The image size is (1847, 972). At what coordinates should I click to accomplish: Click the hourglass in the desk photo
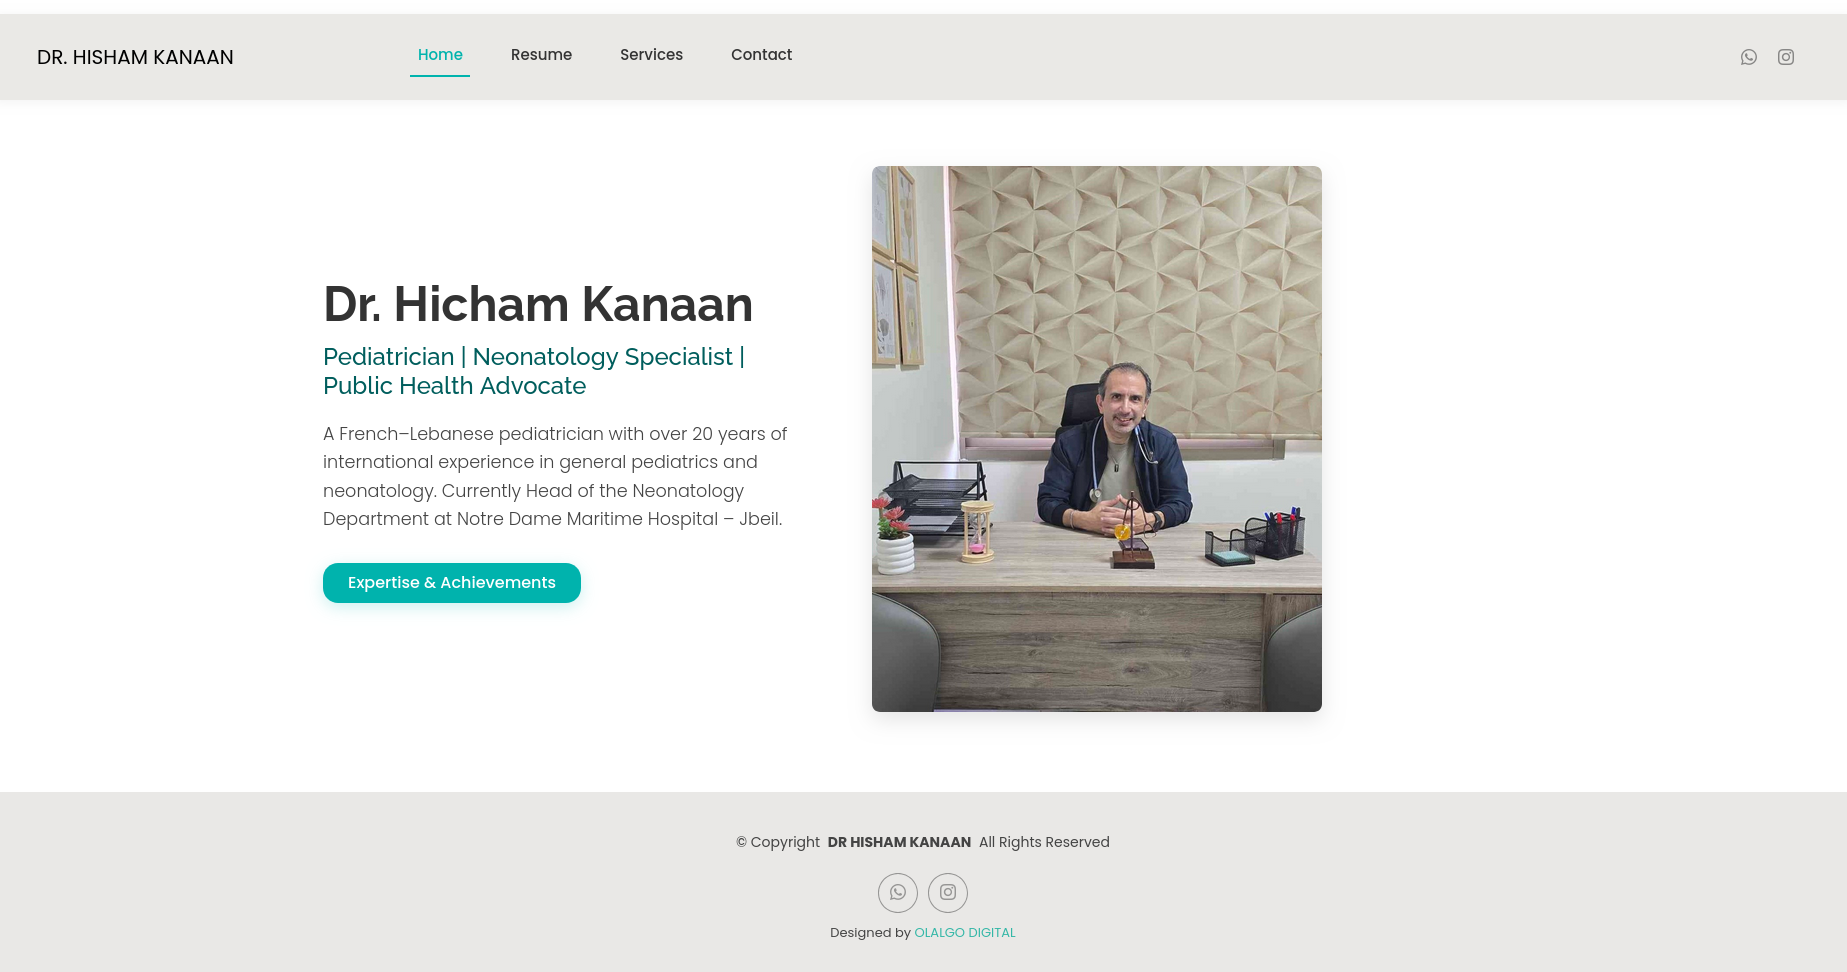click(976, 530)
